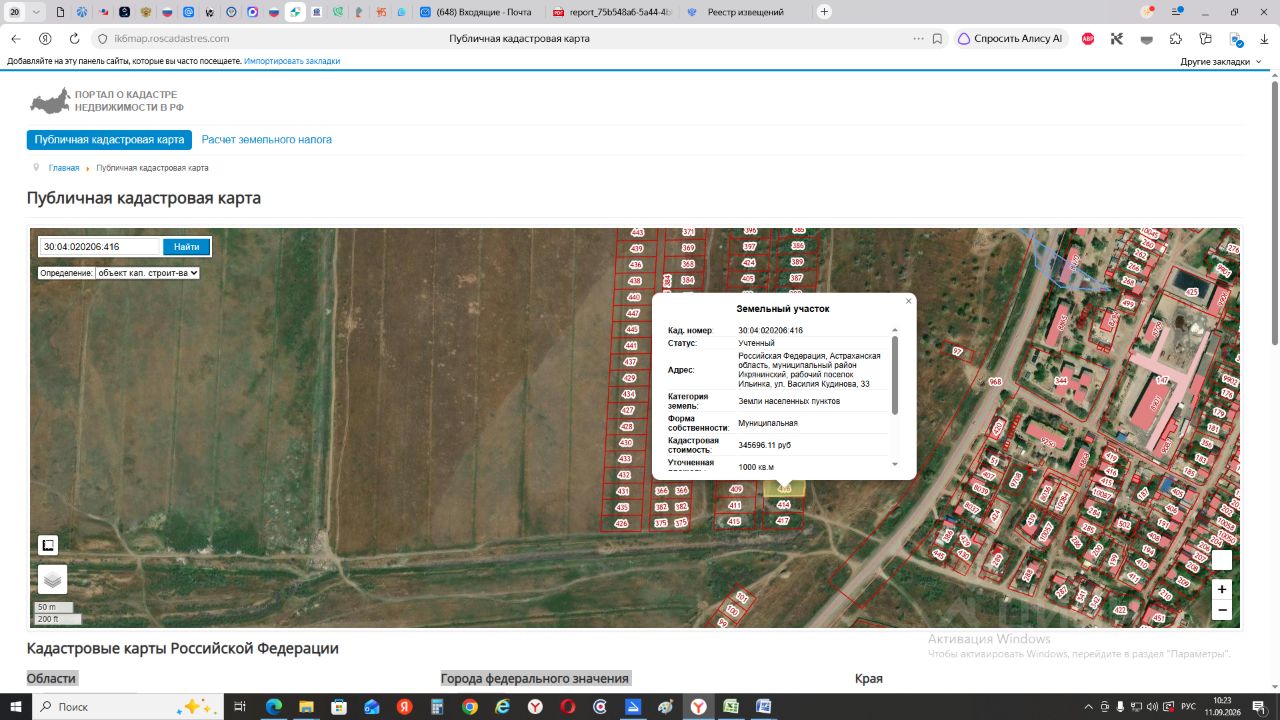Image resolution: width=1280 pixels, height=720 pixels.
Task: Open the browser extensions puzzle icon
Action: click(x=1175, y=38)
